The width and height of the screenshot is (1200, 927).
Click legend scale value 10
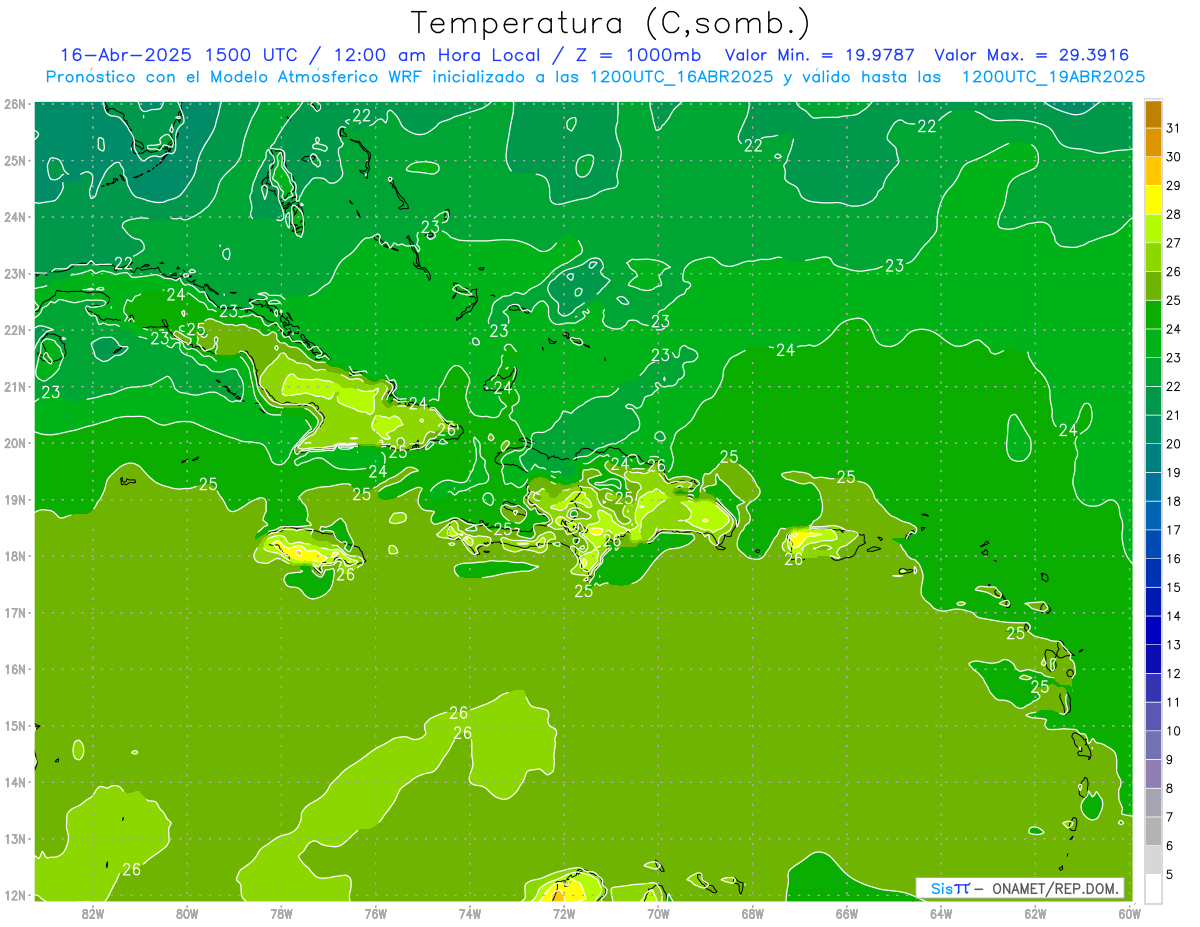click(x=1174, y=731)
